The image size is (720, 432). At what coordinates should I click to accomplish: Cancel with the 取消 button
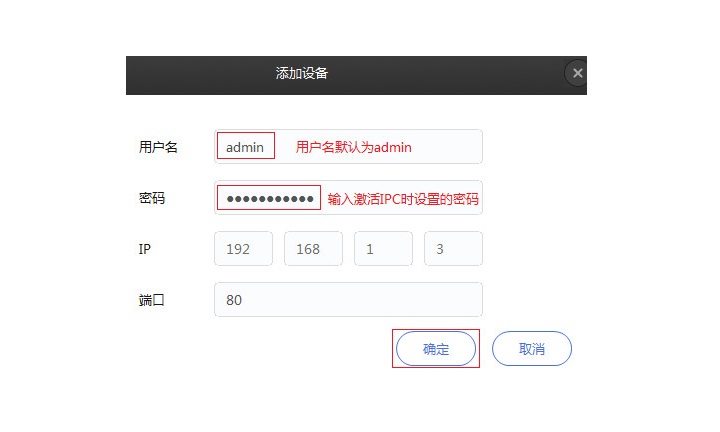(x=532, y=348)
